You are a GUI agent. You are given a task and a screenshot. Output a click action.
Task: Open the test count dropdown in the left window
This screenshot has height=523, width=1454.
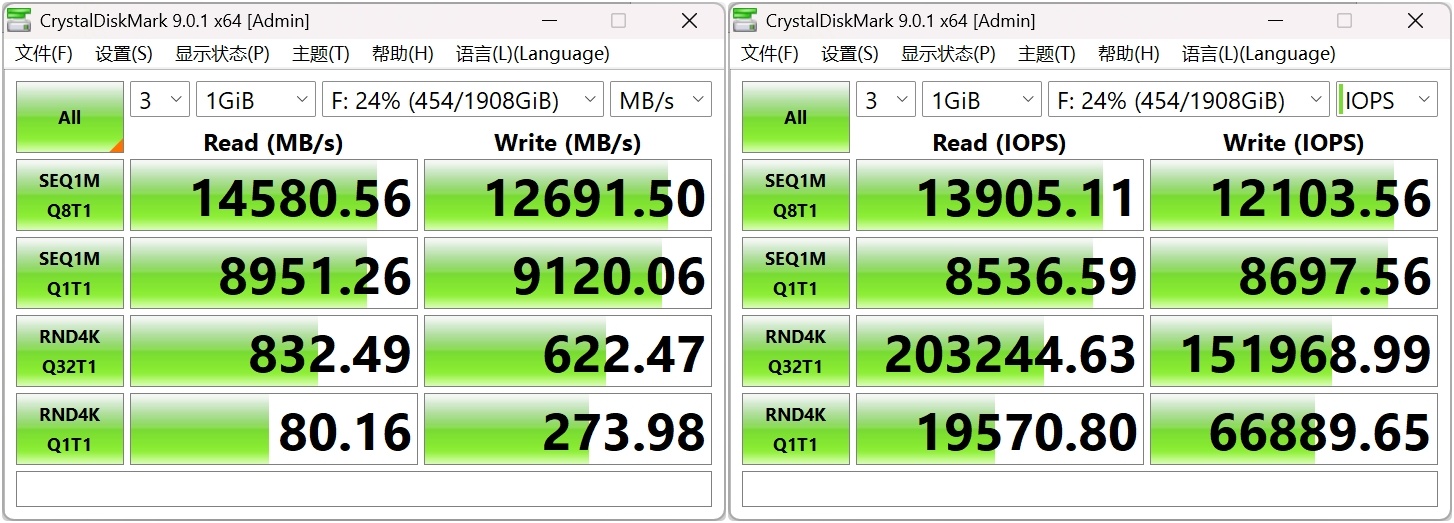[160, 100]
